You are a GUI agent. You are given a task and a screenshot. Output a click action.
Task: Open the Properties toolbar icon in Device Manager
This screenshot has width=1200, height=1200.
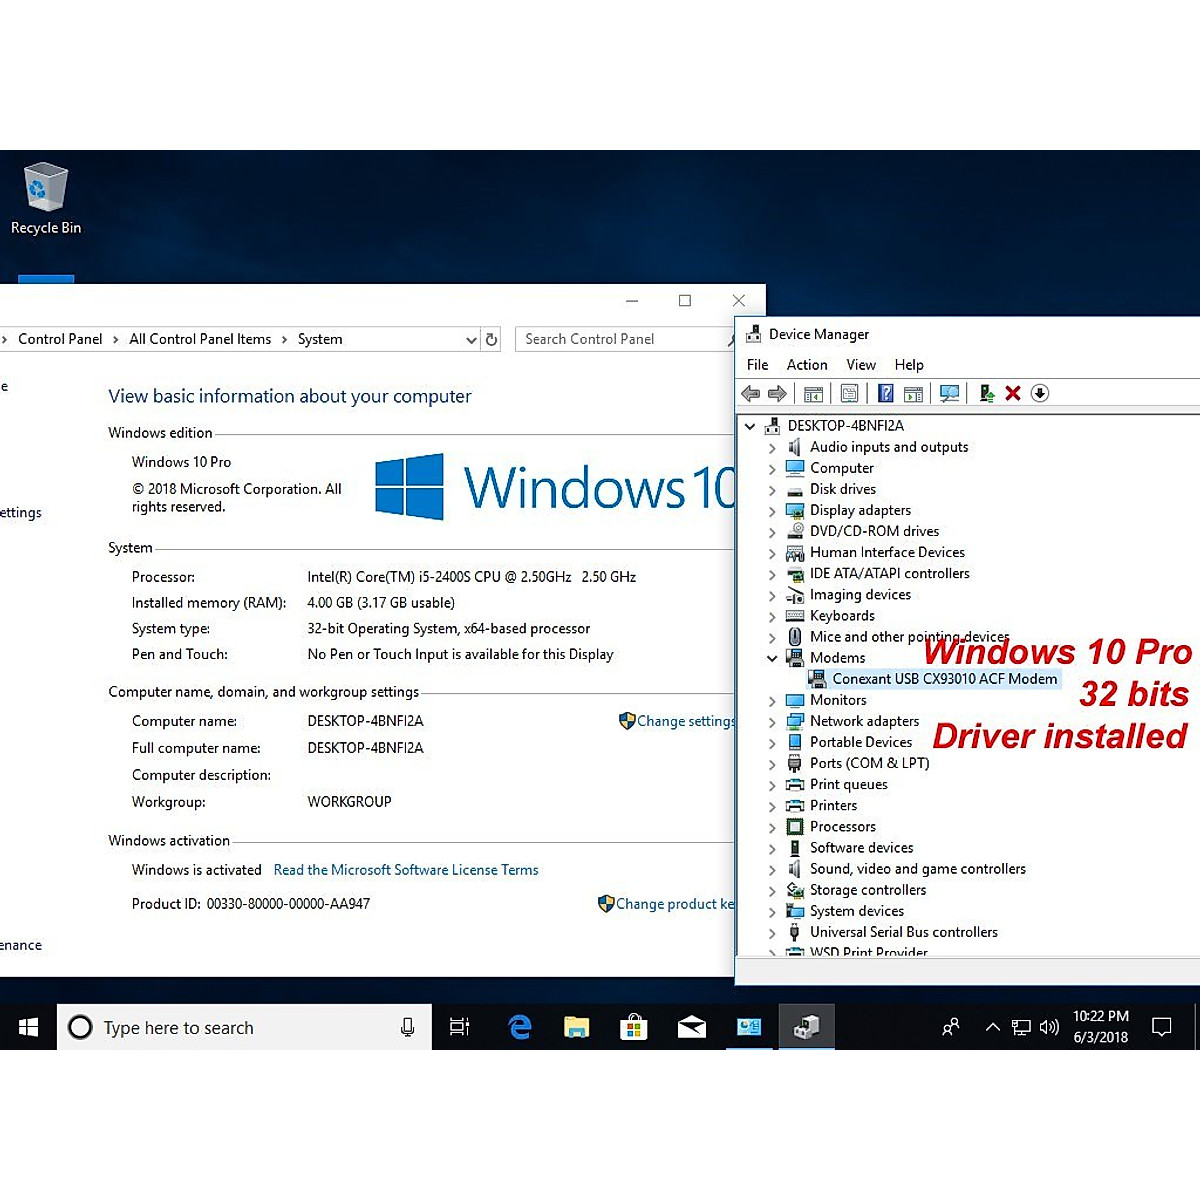click(x=849, y=393)
